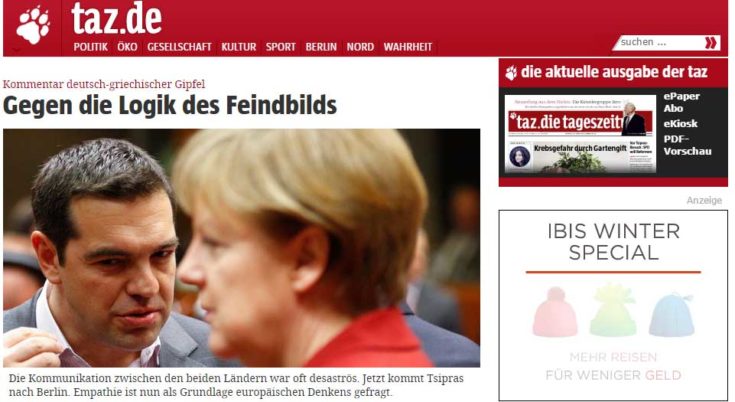Click into the 'suchen ...' search field
Viewport: 735px width, 402px height.
click(659, 43)
